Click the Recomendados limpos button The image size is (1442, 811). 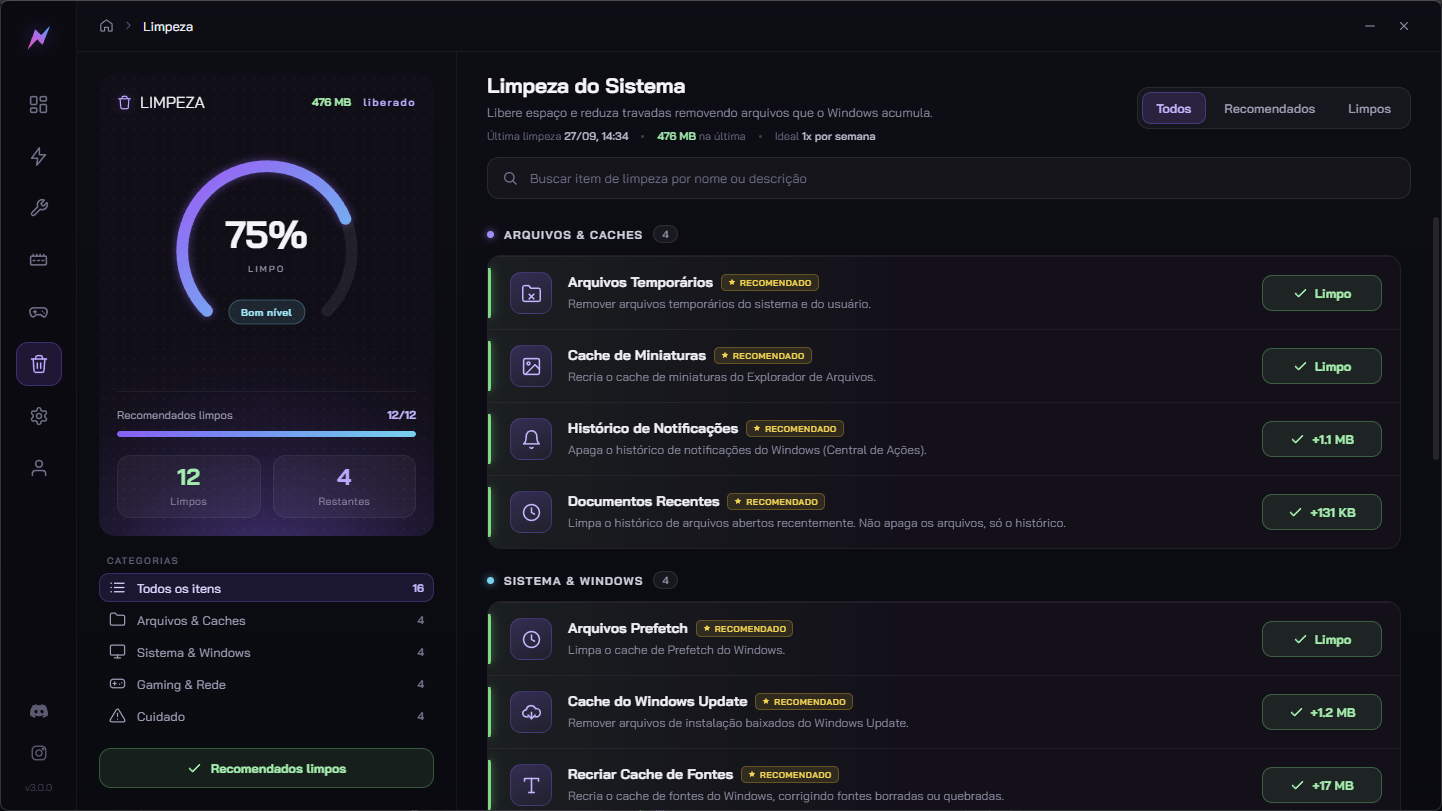pos(266,768)
